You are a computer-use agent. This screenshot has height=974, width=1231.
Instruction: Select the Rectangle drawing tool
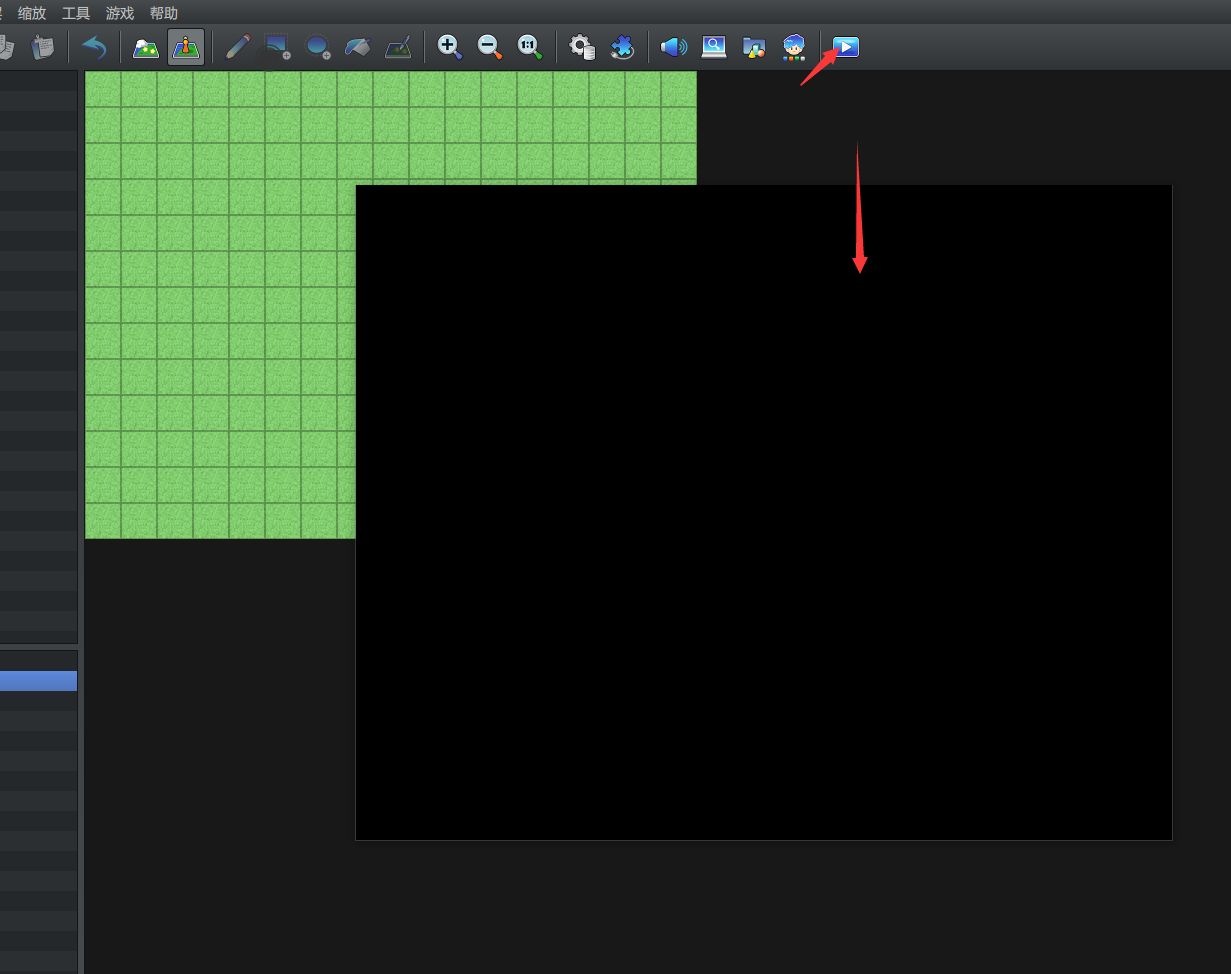coord(278,47)
